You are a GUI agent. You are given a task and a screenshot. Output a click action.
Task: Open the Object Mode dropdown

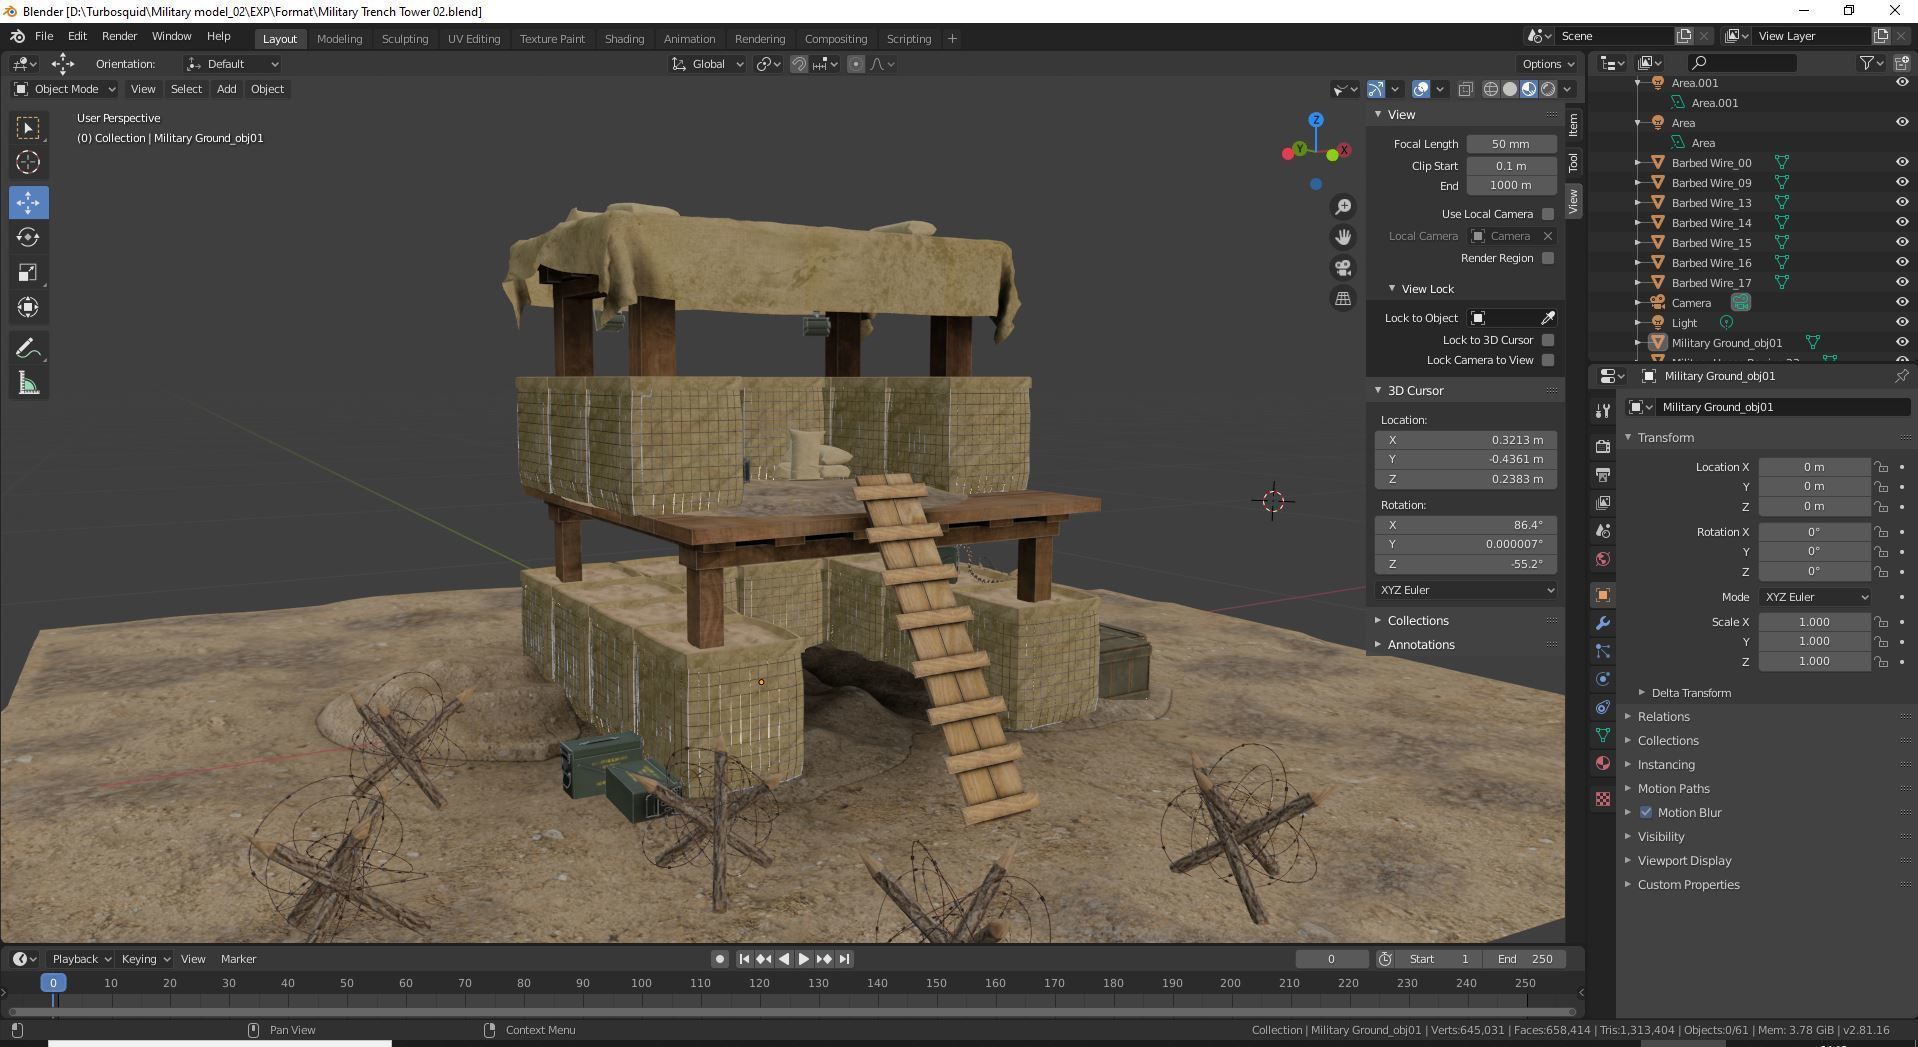pos(65,89)
